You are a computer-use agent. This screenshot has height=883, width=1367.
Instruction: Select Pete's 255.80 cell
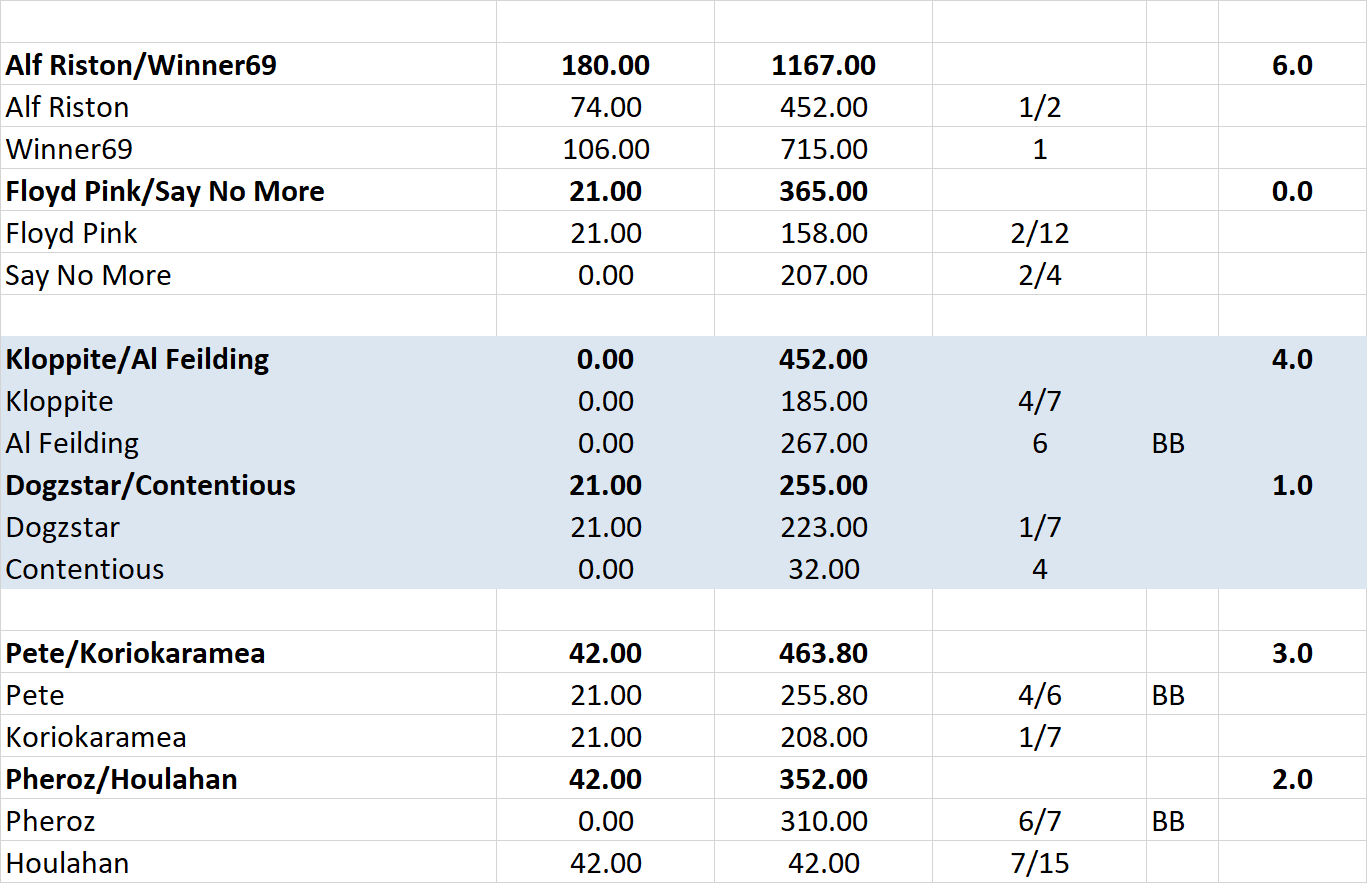coord(823,696)
